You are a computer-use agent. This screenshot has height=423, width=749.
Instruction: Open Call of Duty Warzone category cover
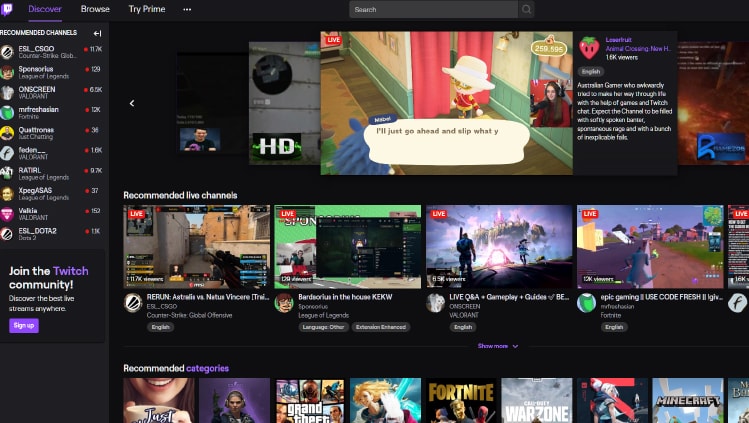537,401
